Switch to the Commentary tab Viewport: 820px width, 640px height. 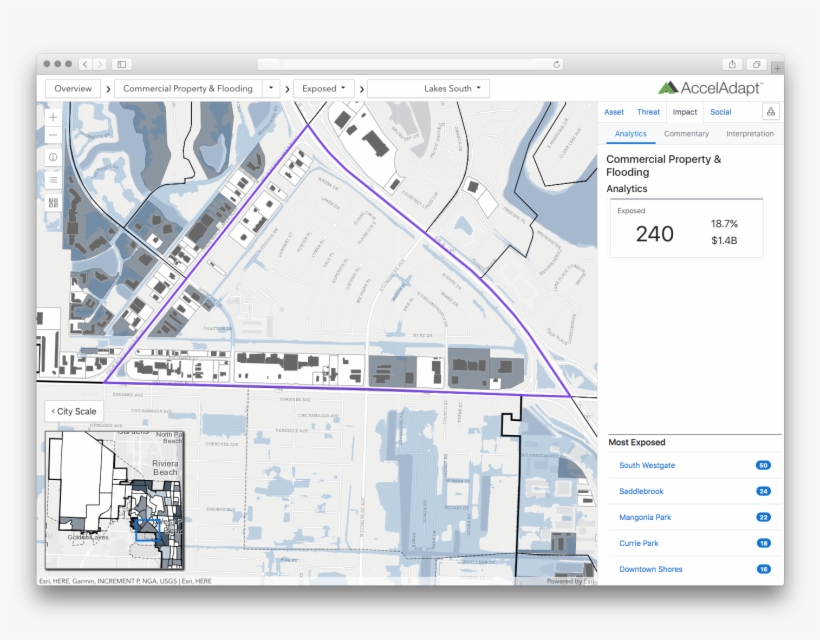tap(686, 133)
